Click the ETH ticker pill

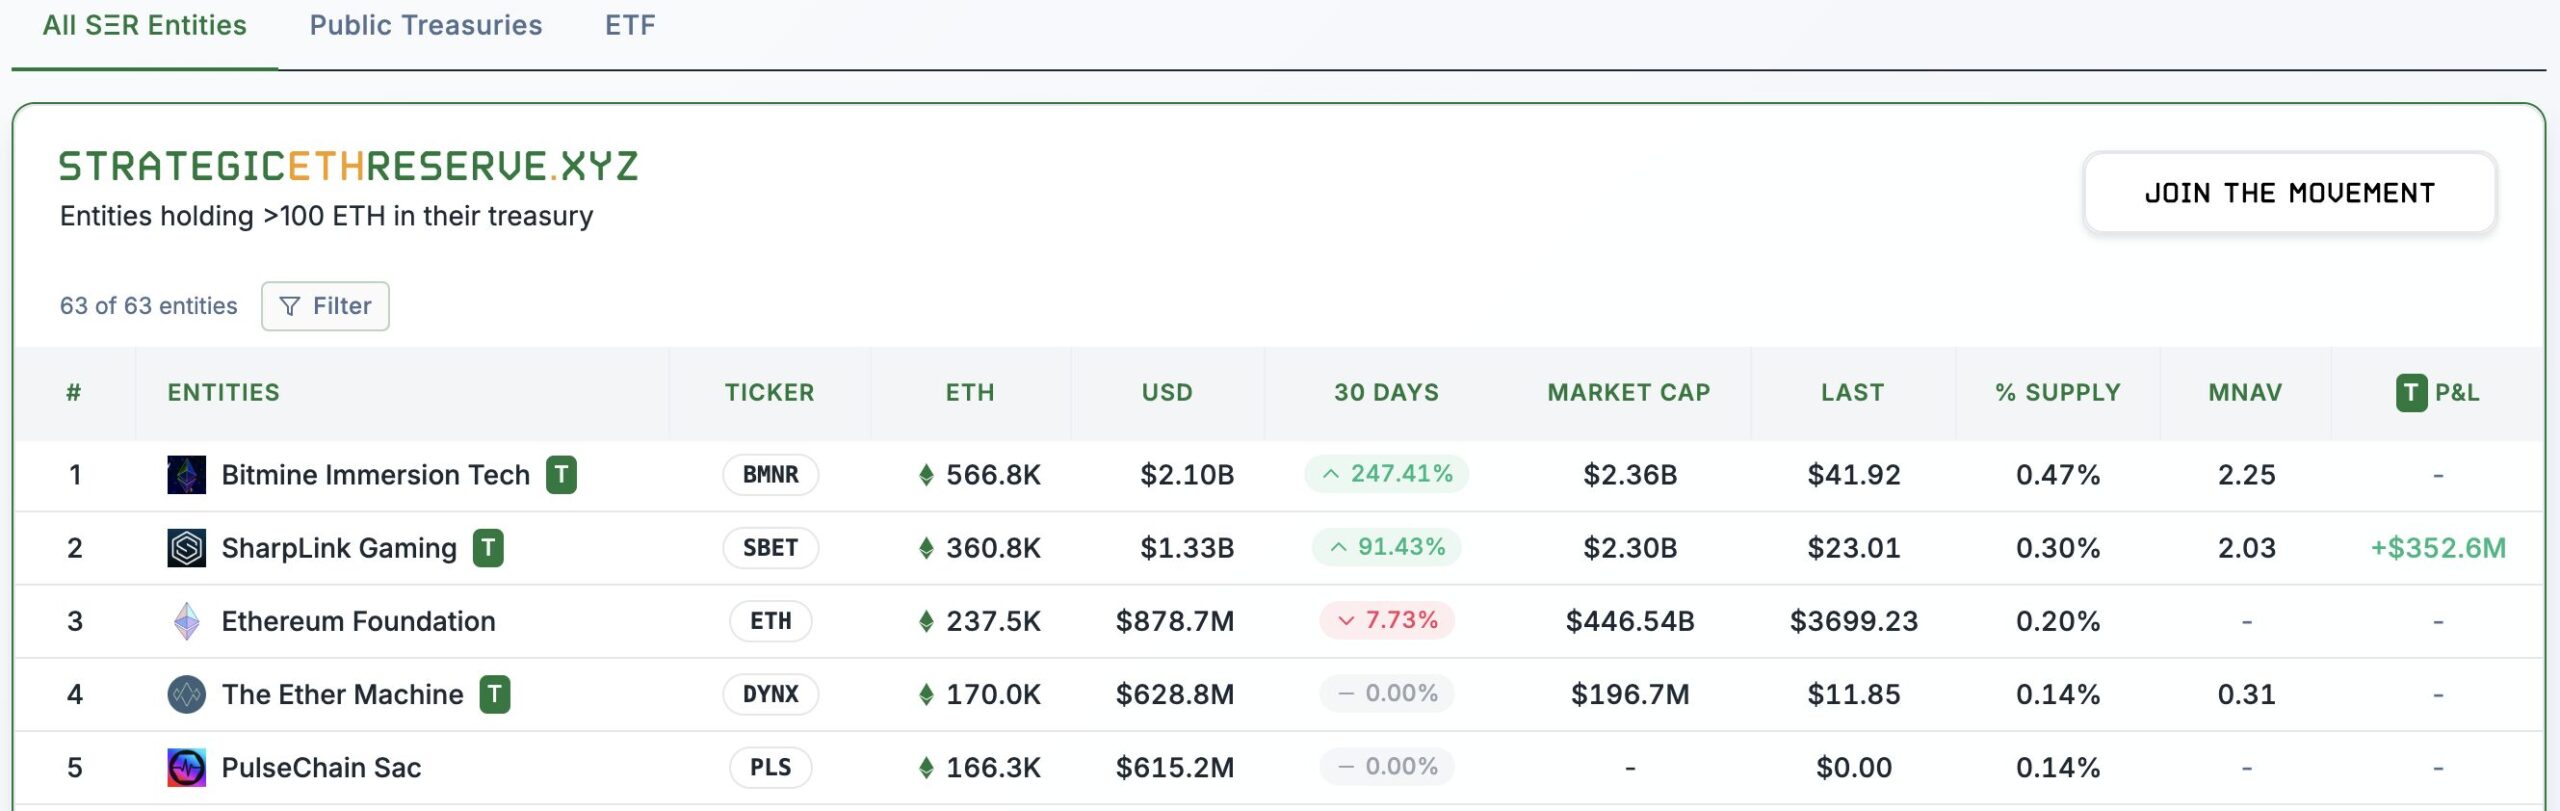[x=770, y=621]
